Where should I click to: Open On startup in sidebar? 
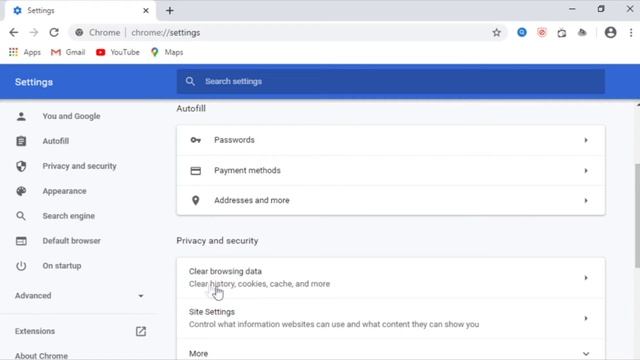pyautogui.click(x=62, y=266)
